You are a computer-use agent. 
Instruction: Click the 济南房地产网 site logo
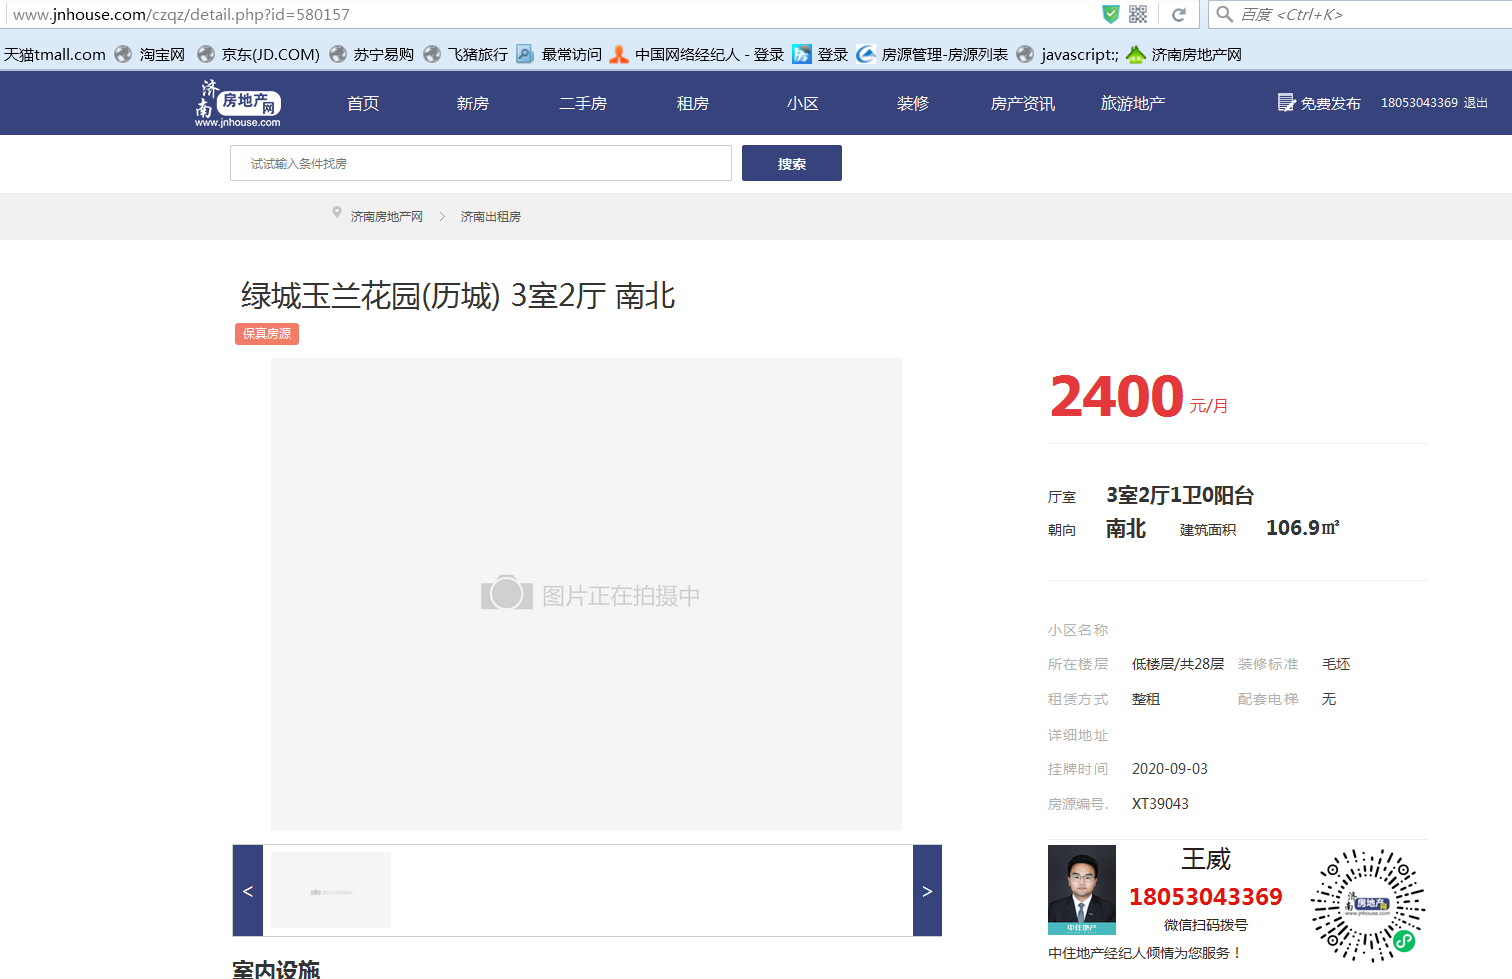pyautogui.click(x=238, y=103)
